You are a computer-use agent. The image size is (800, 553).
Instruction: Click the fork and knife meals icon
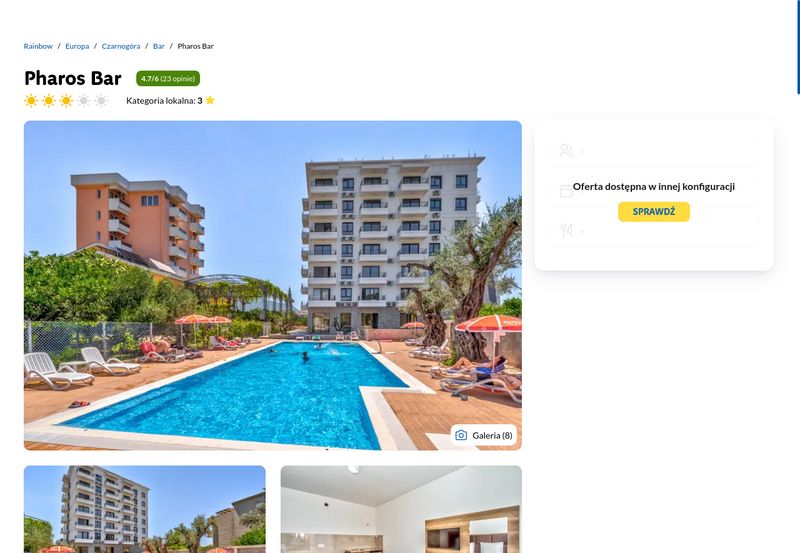pos(566,231)
